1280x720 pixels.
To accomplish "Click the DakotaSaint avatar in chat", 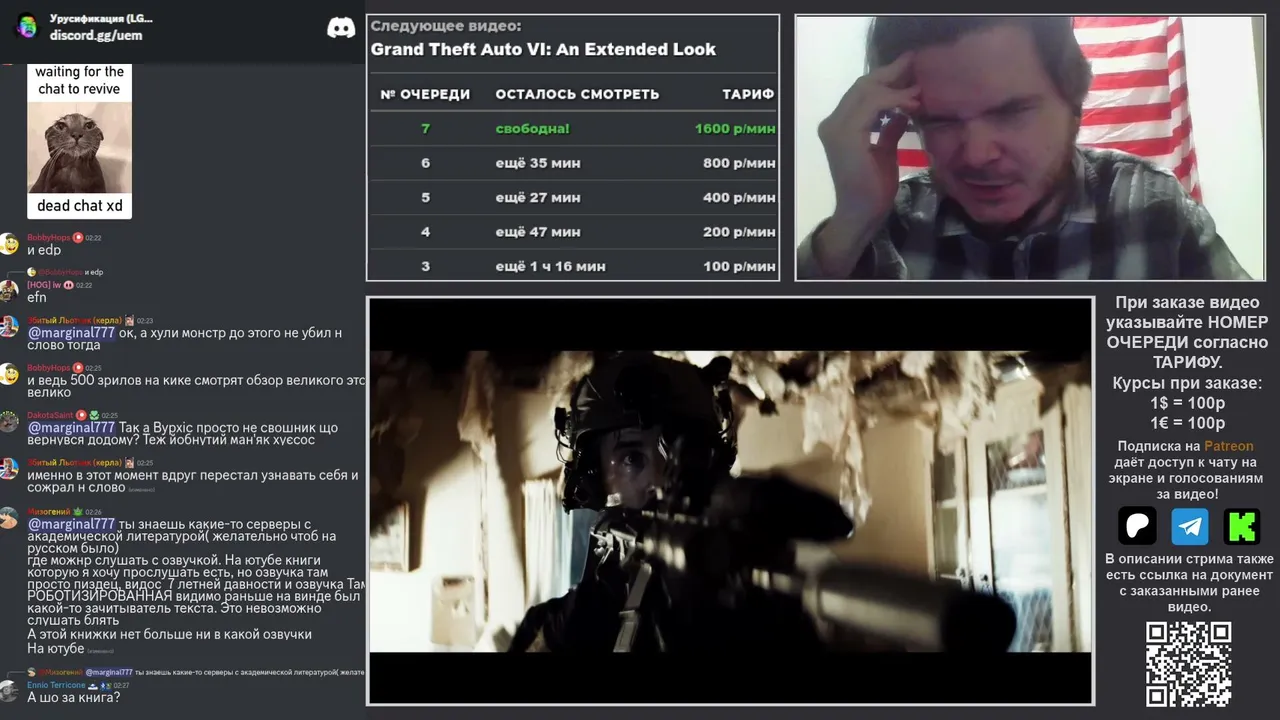I will coord(9,421).
